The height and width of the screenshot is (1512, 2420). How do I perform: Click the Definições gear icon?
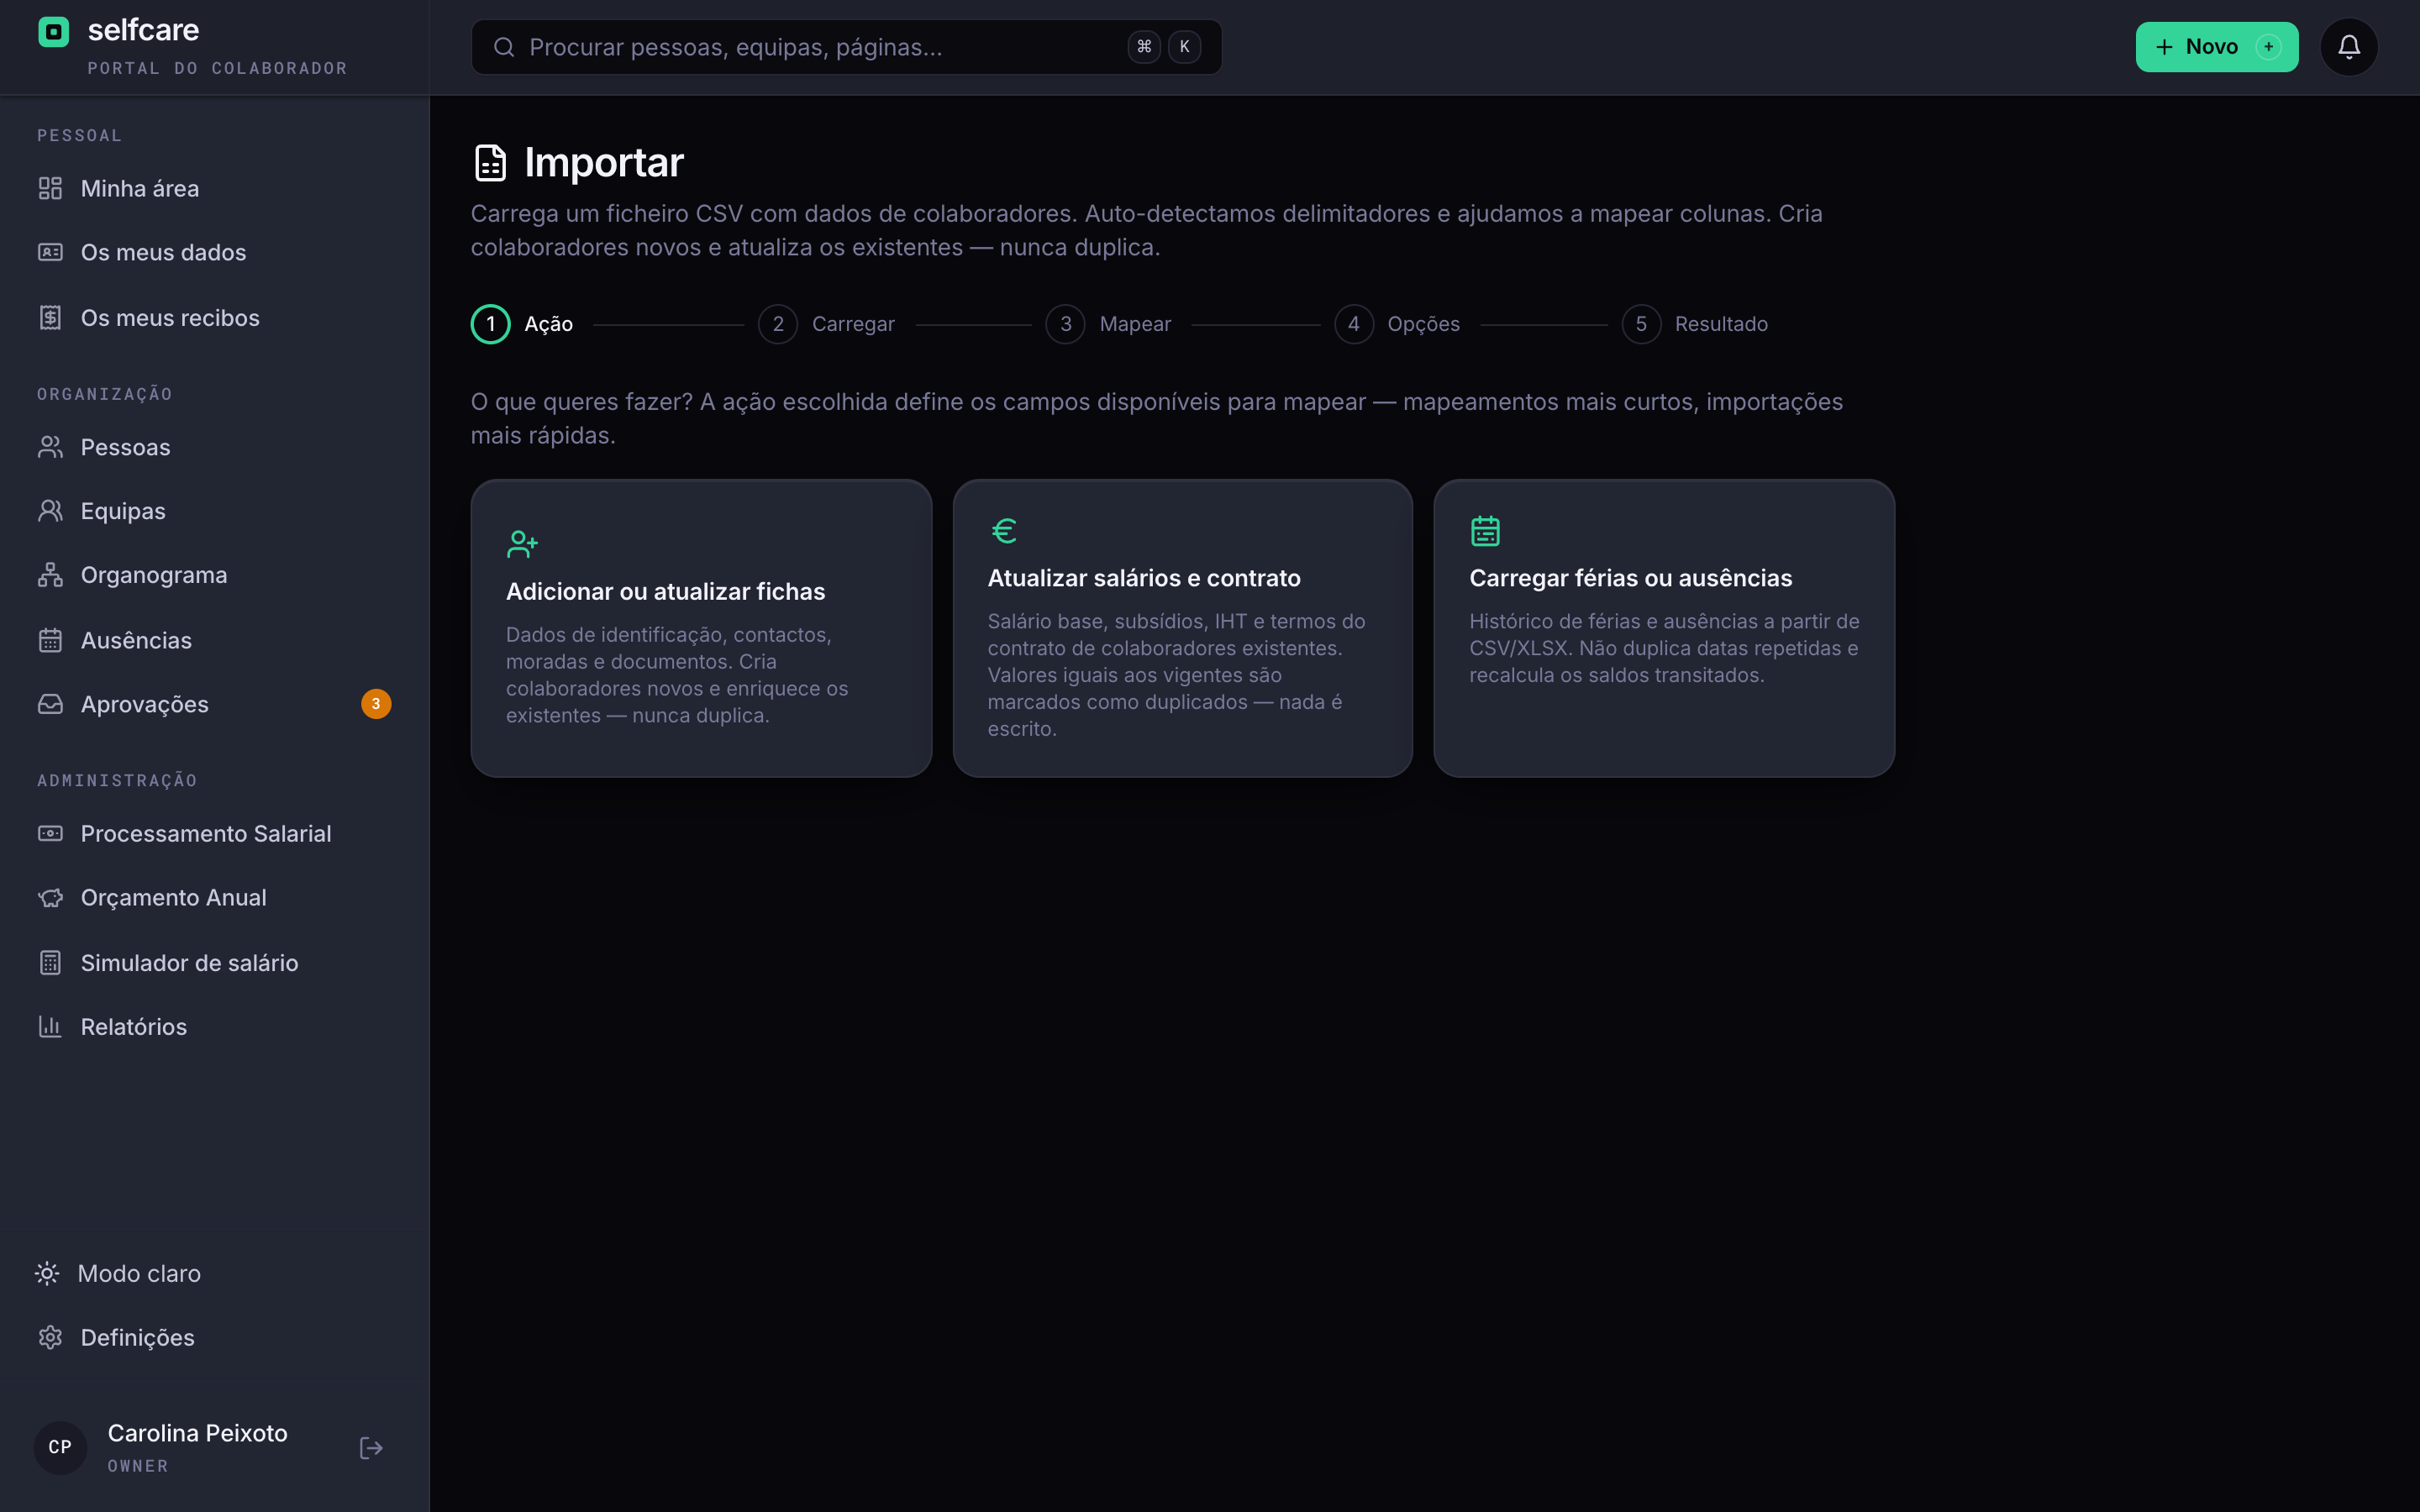[x=50, y=1337]
